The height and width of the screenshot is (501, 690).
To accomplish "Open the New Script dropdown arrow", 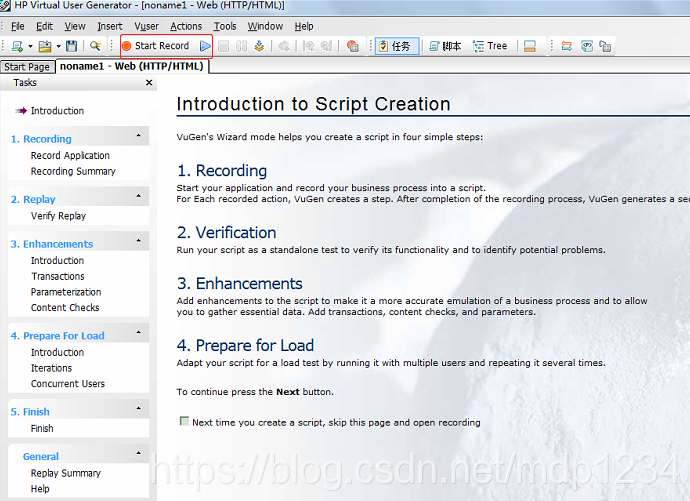I will pyautogui.click(x=30, y=46).
